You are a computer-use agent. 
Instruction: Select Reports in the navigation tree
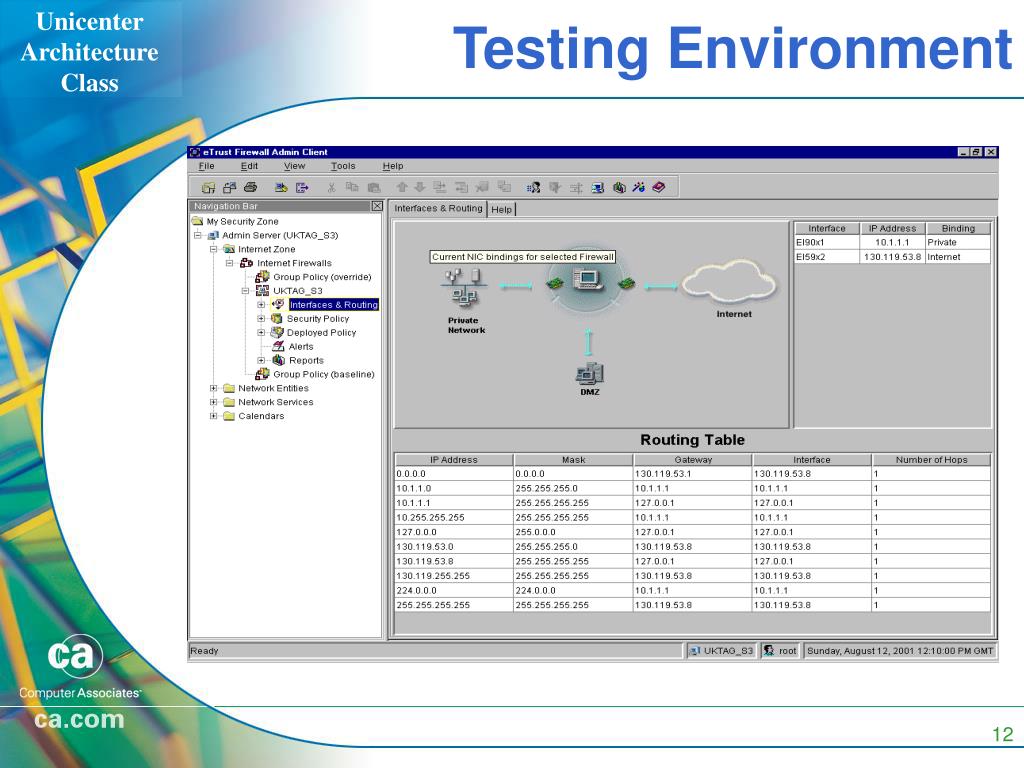click(306, 360)
